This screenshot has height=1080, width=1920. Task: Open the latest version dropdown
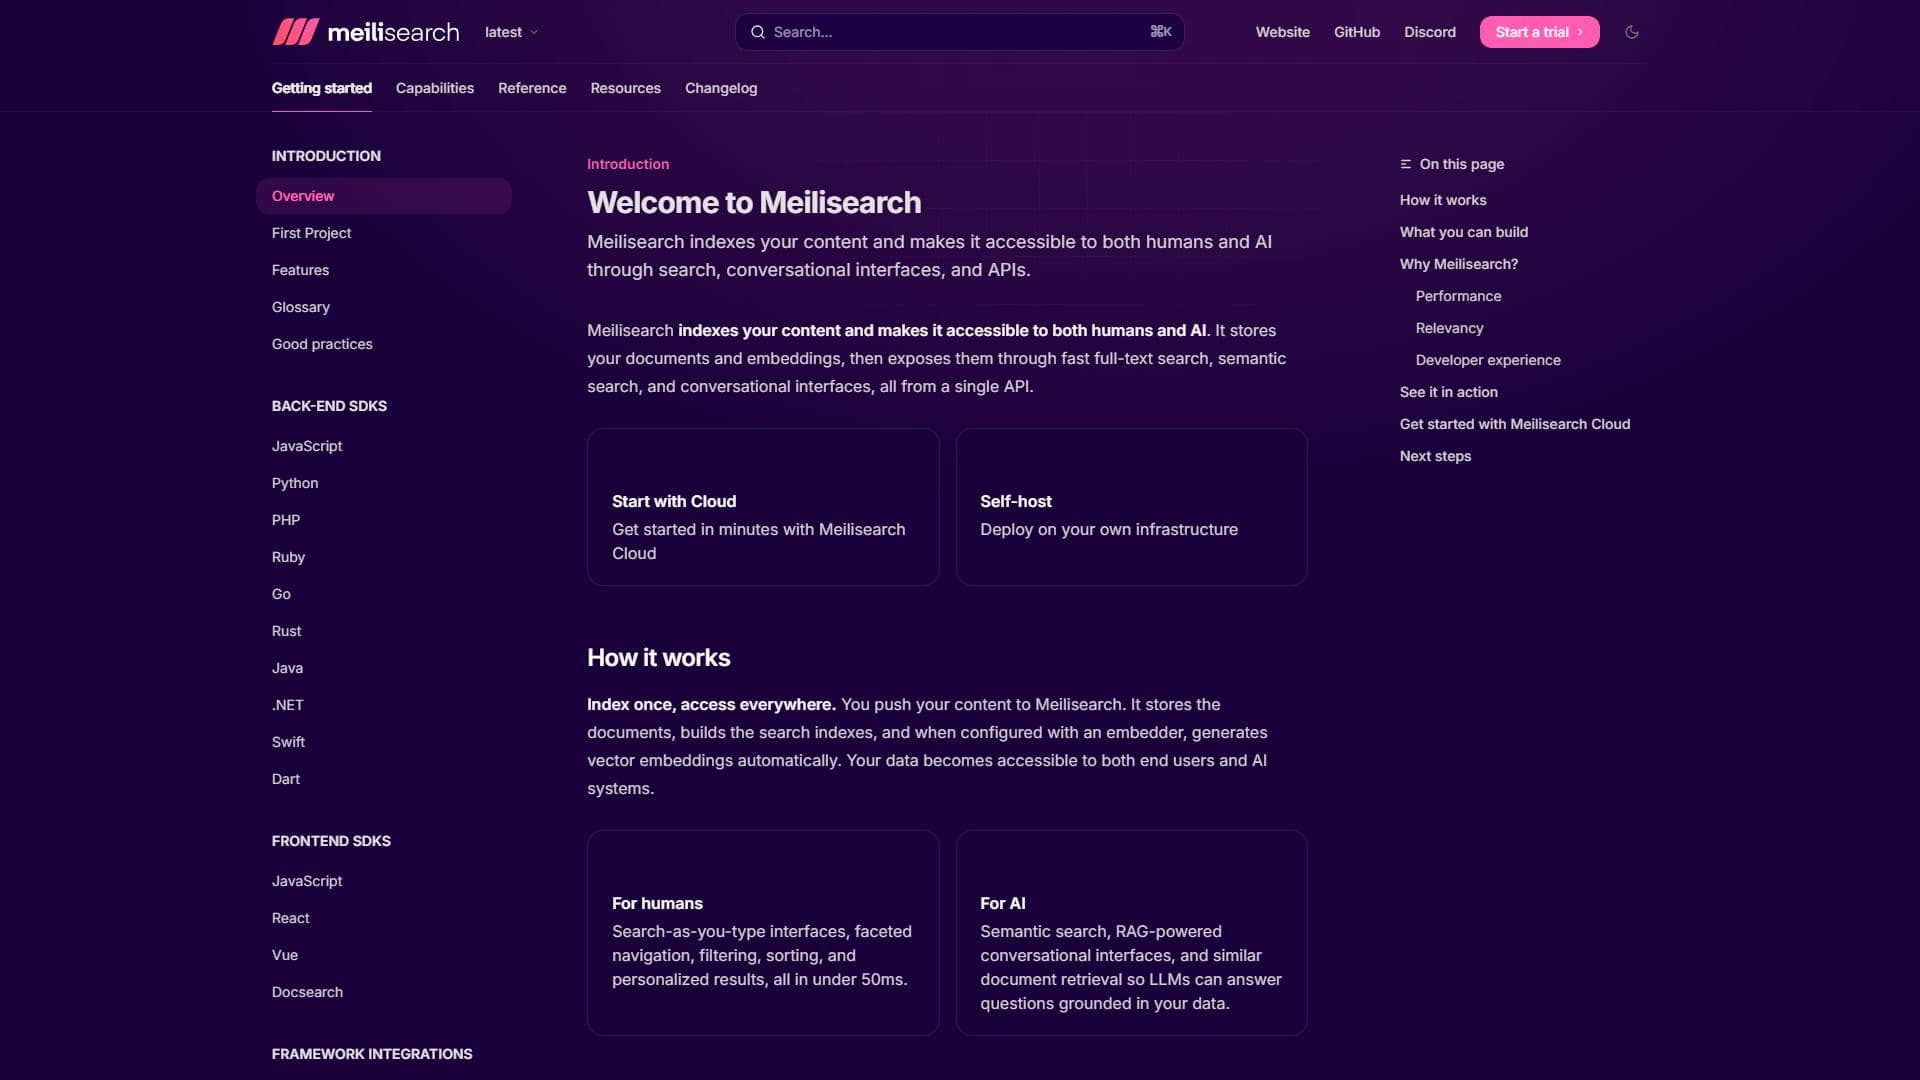pyautogui.click(x=511, y=32)
